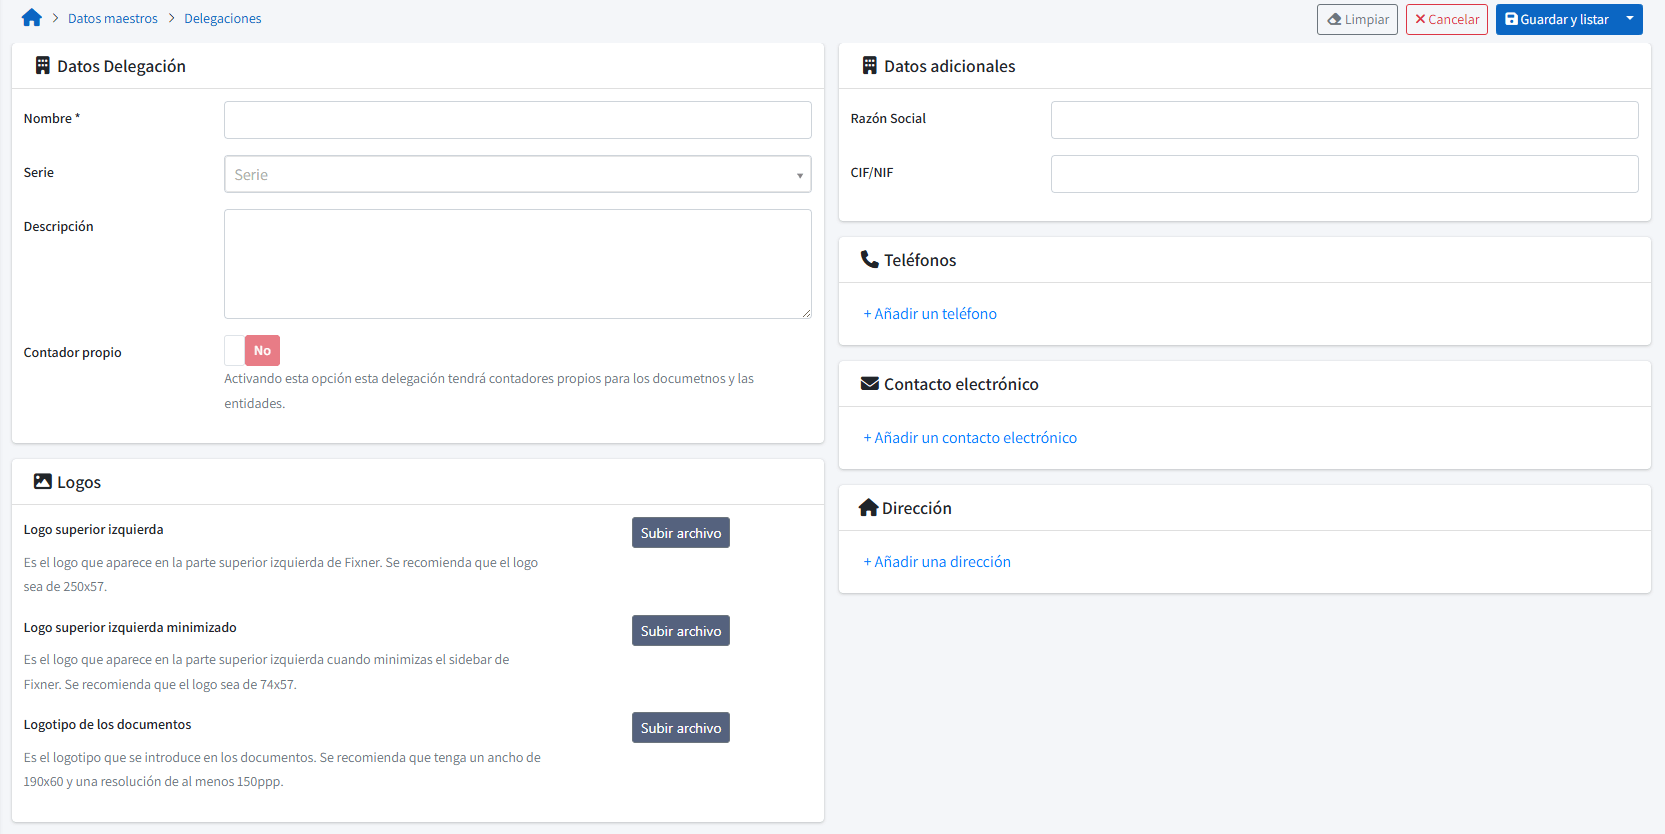The width and height of the screenshot is (1665, 834).
Task: Focus the Nombre input field
Action: point(517,120)
